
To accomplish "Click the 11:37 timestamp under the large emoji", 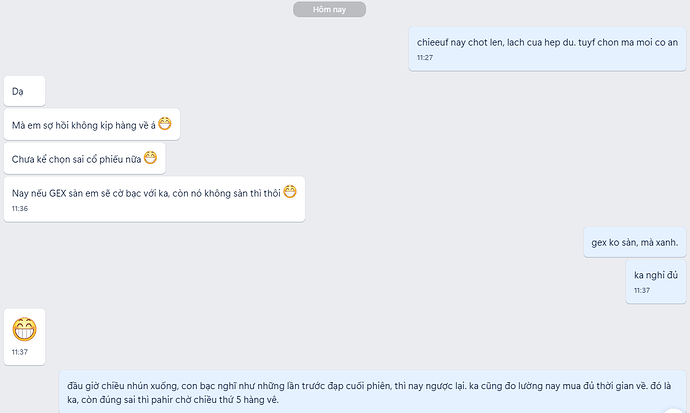I will pyautogui.click(x=20, y=352).
